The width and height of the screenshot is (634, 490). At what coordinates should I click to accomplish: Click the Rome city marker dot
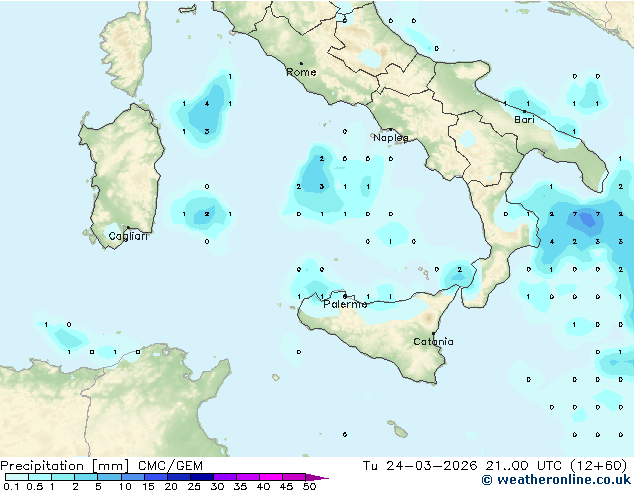301,63
